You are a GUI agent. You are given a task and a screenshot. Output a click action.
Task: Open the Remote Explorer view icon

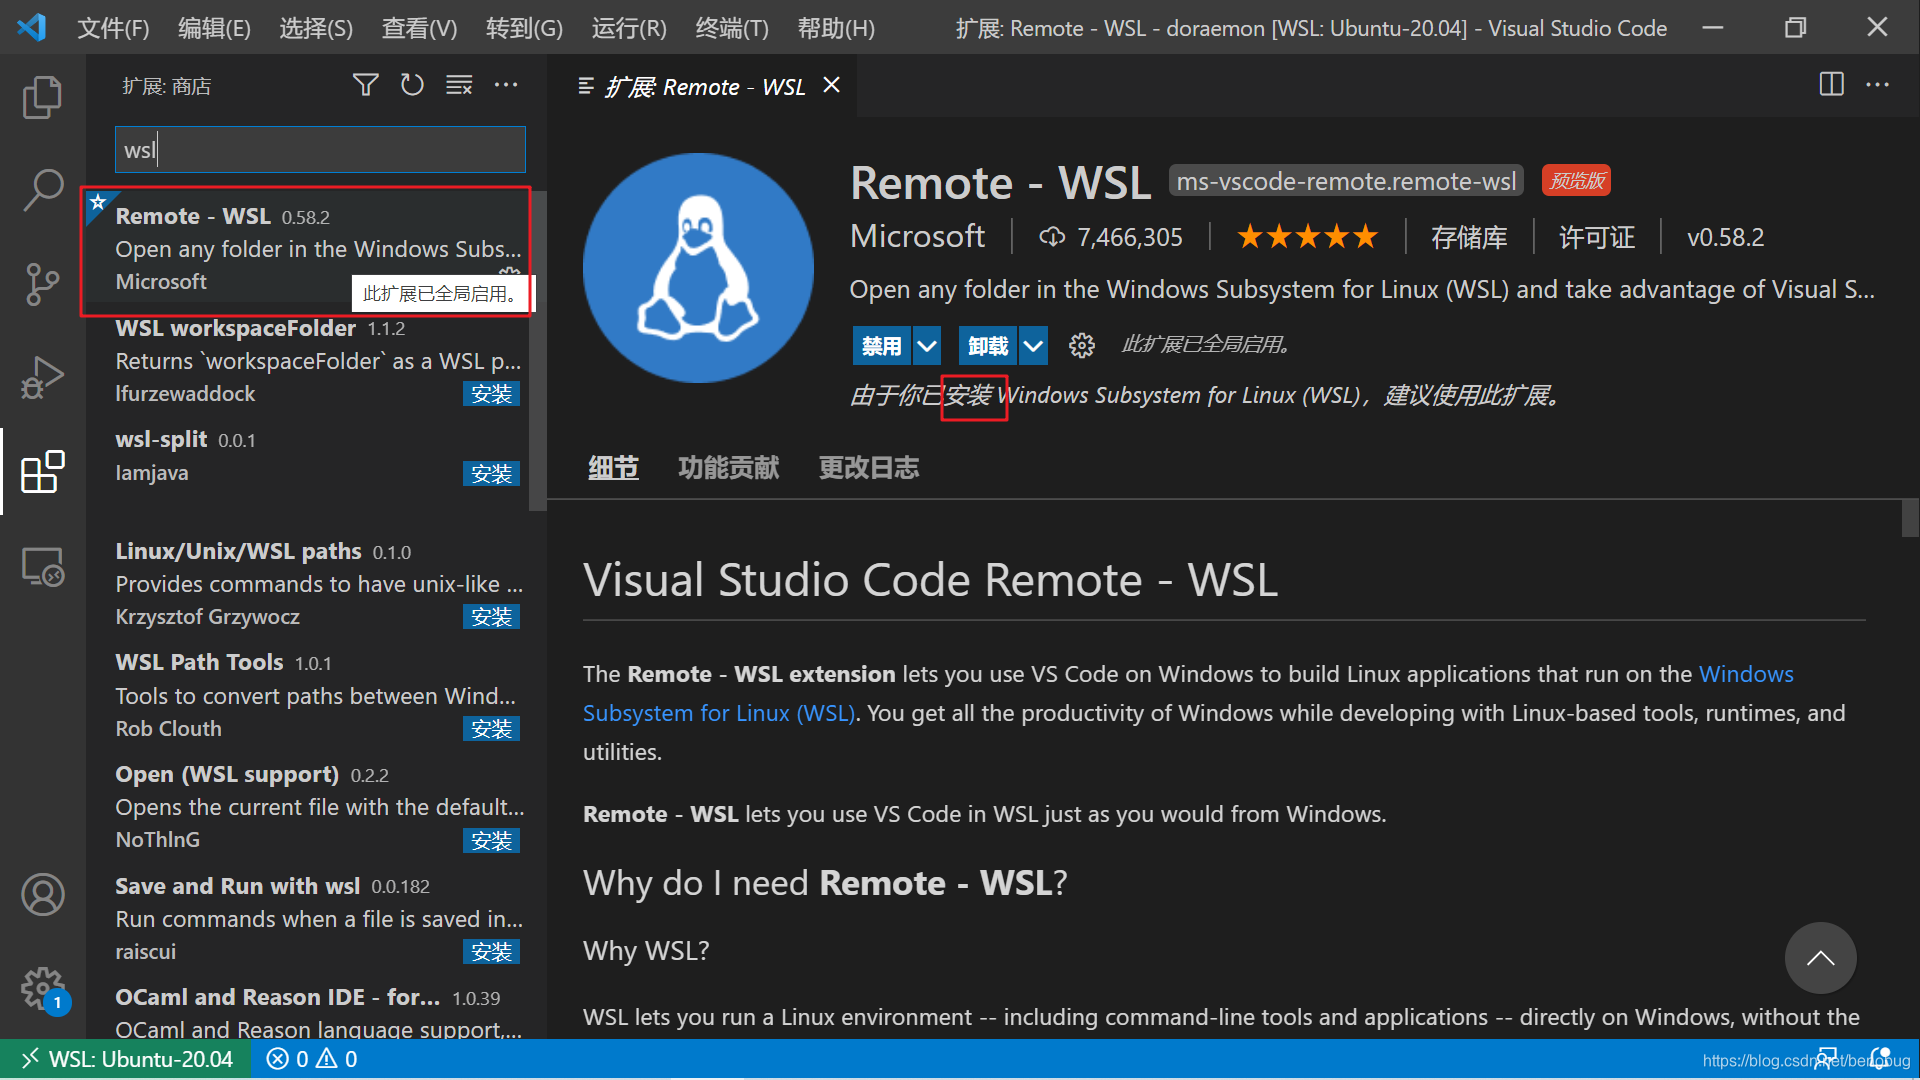(x=42, y=566)
